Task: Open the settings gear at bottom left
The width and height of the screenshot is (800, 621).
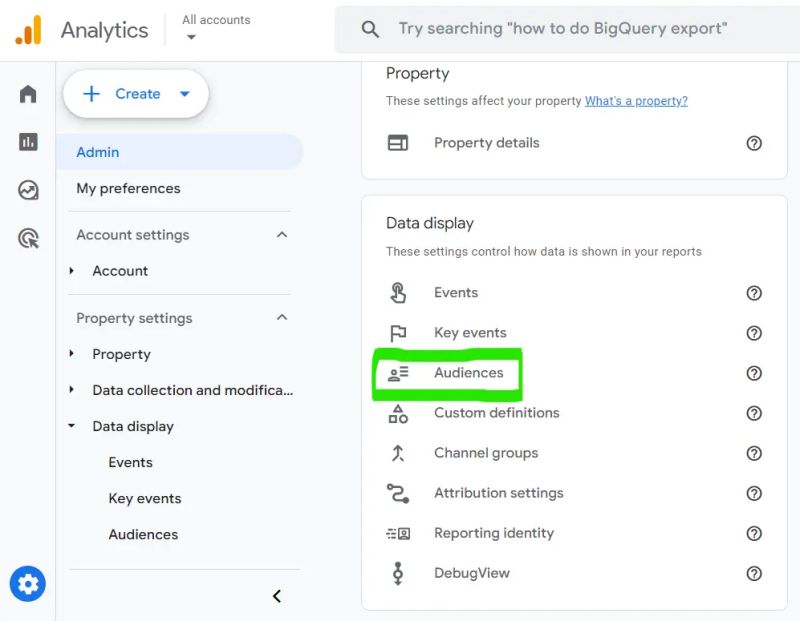Action: (28, 583)
